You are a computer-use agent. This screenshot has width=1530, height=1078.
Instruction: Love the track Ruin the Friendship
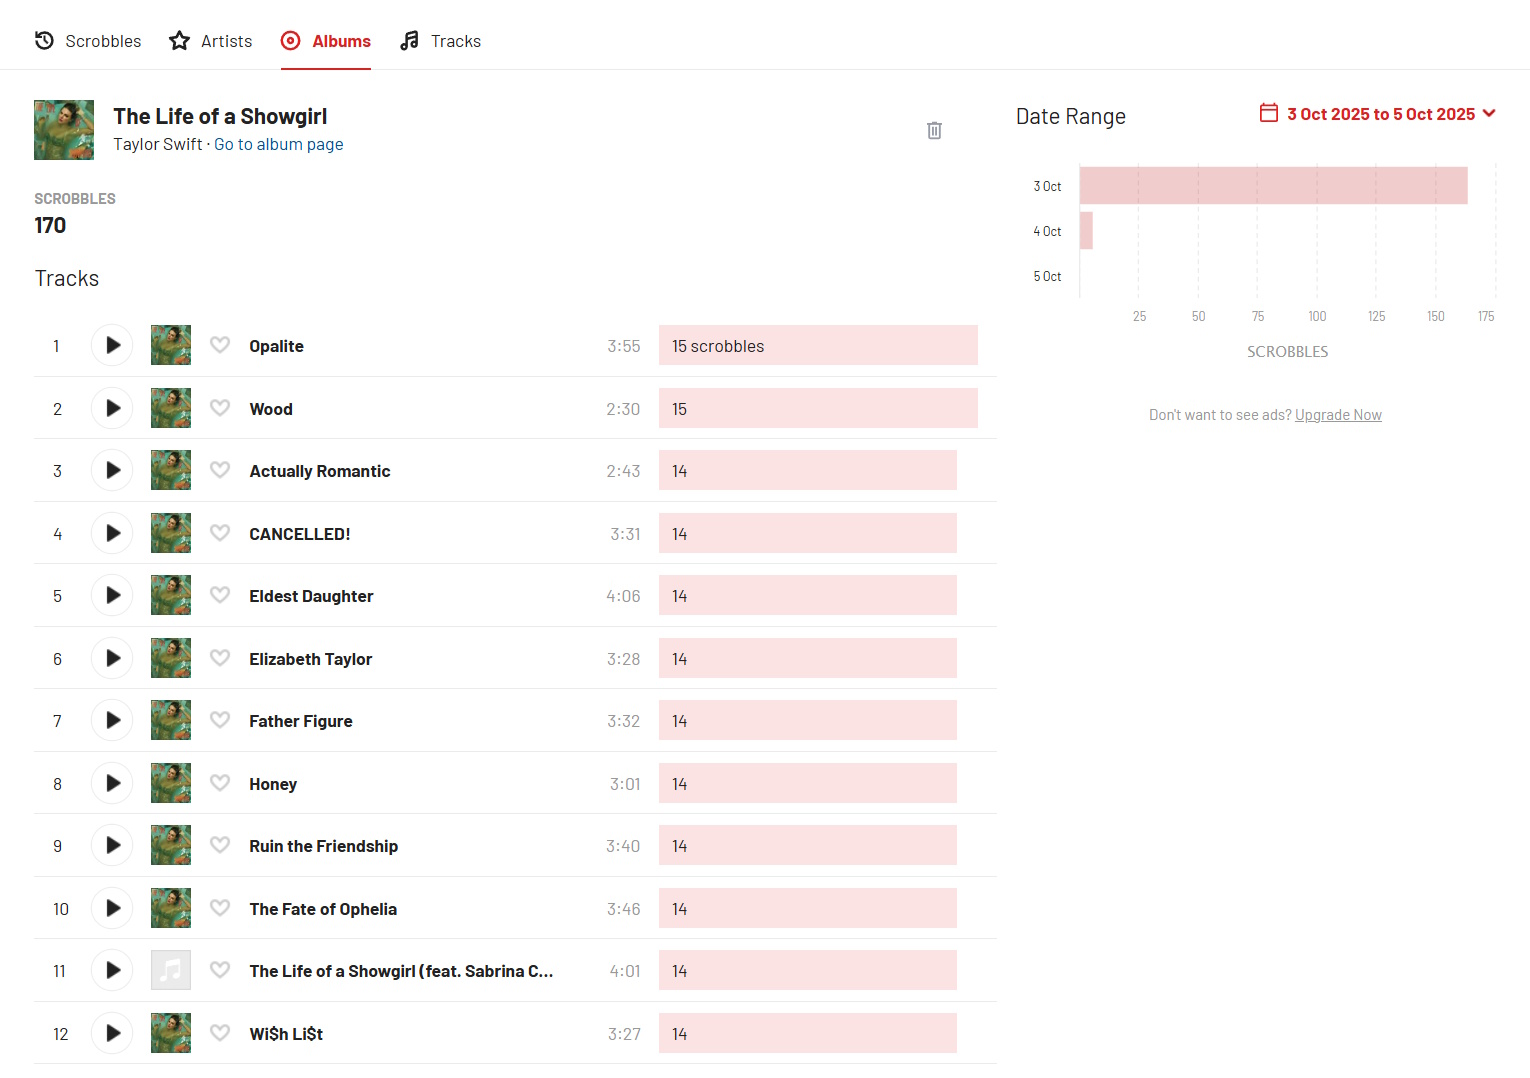click(220, 845)
